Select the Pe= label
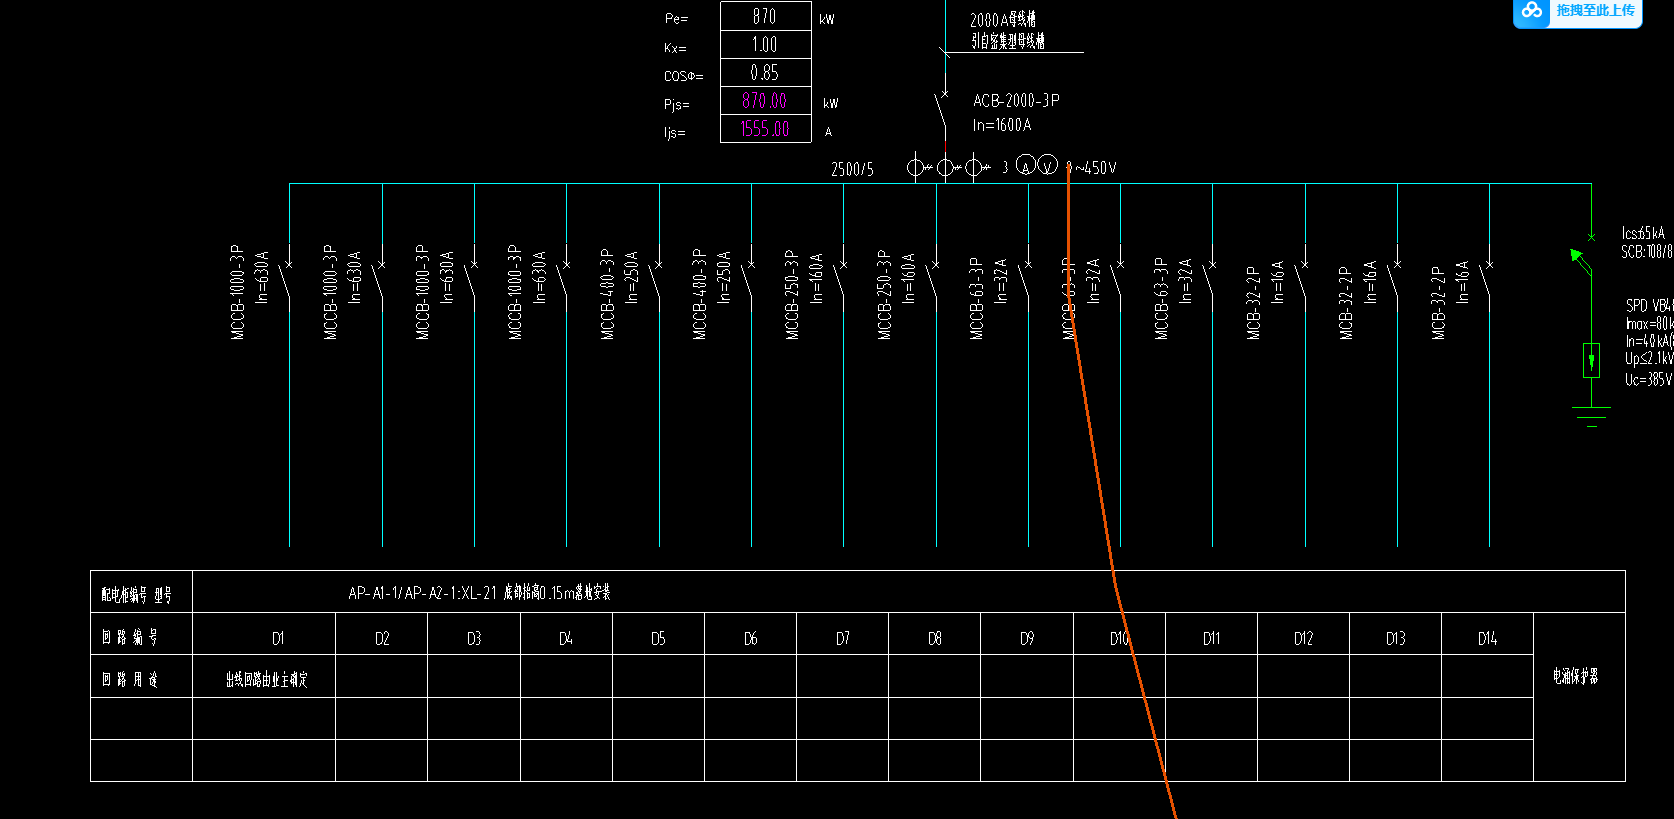The image size is (1674, 819). click(x=676, y=19)
